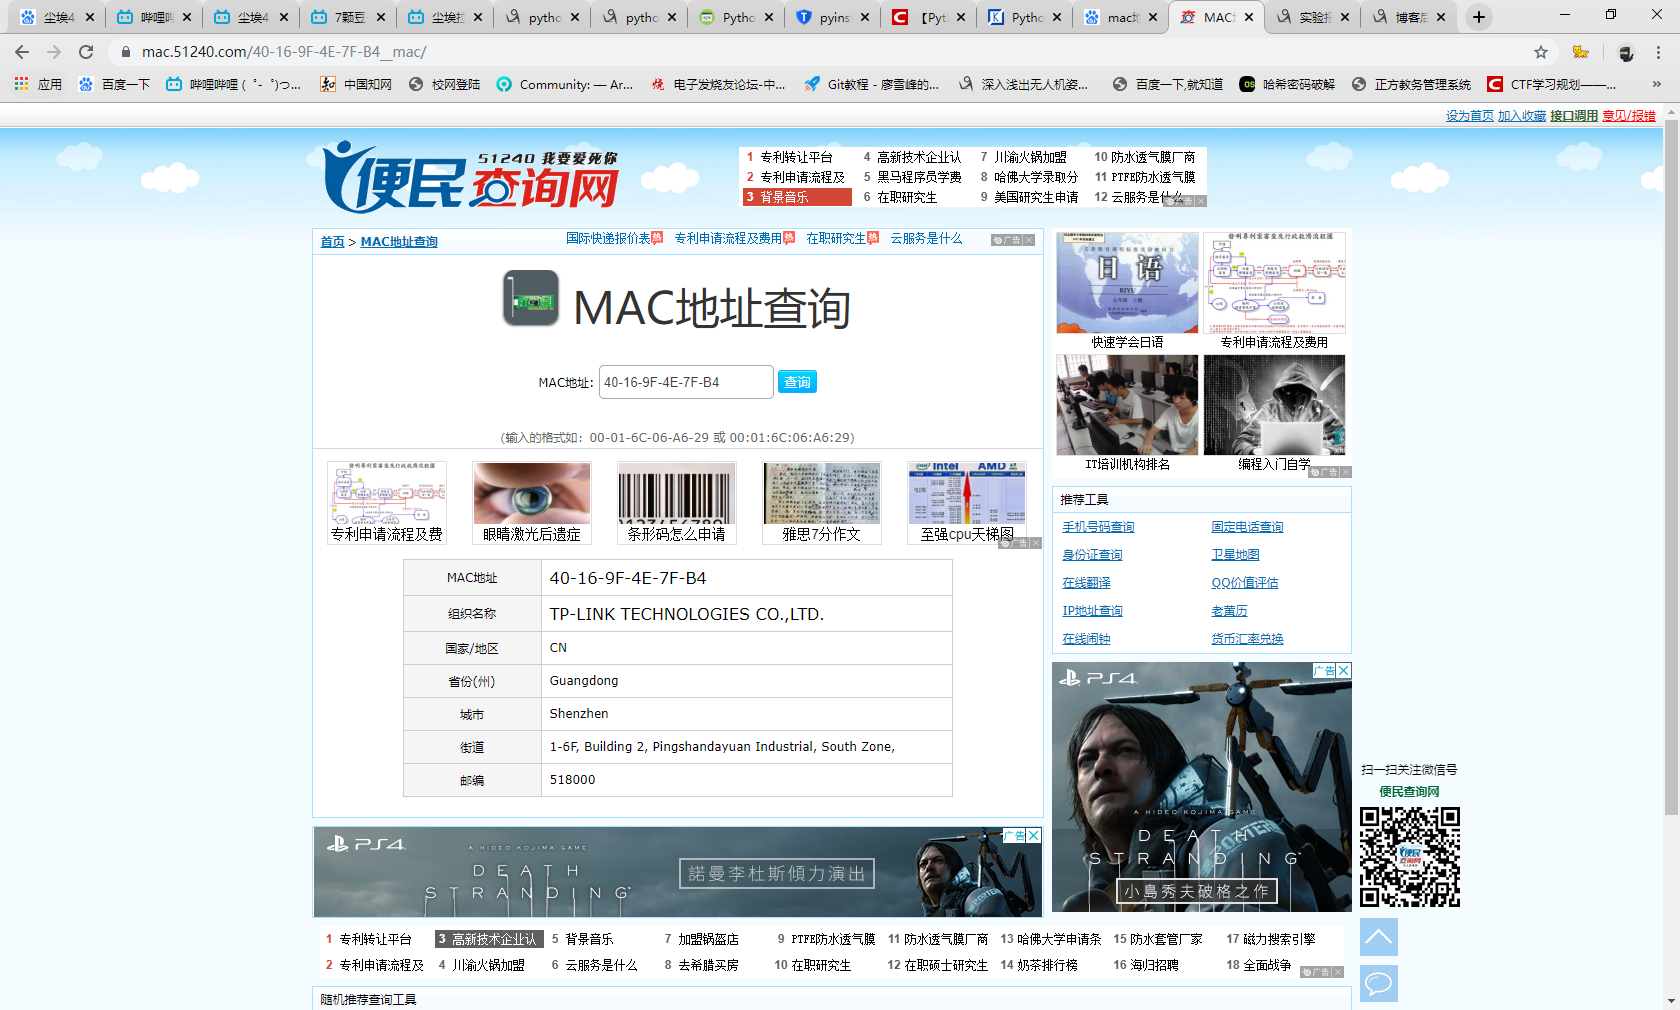This screenshot has height=1010, width=1680.
Task: Open a new browser tab
Action: [x=1479, y=17]
